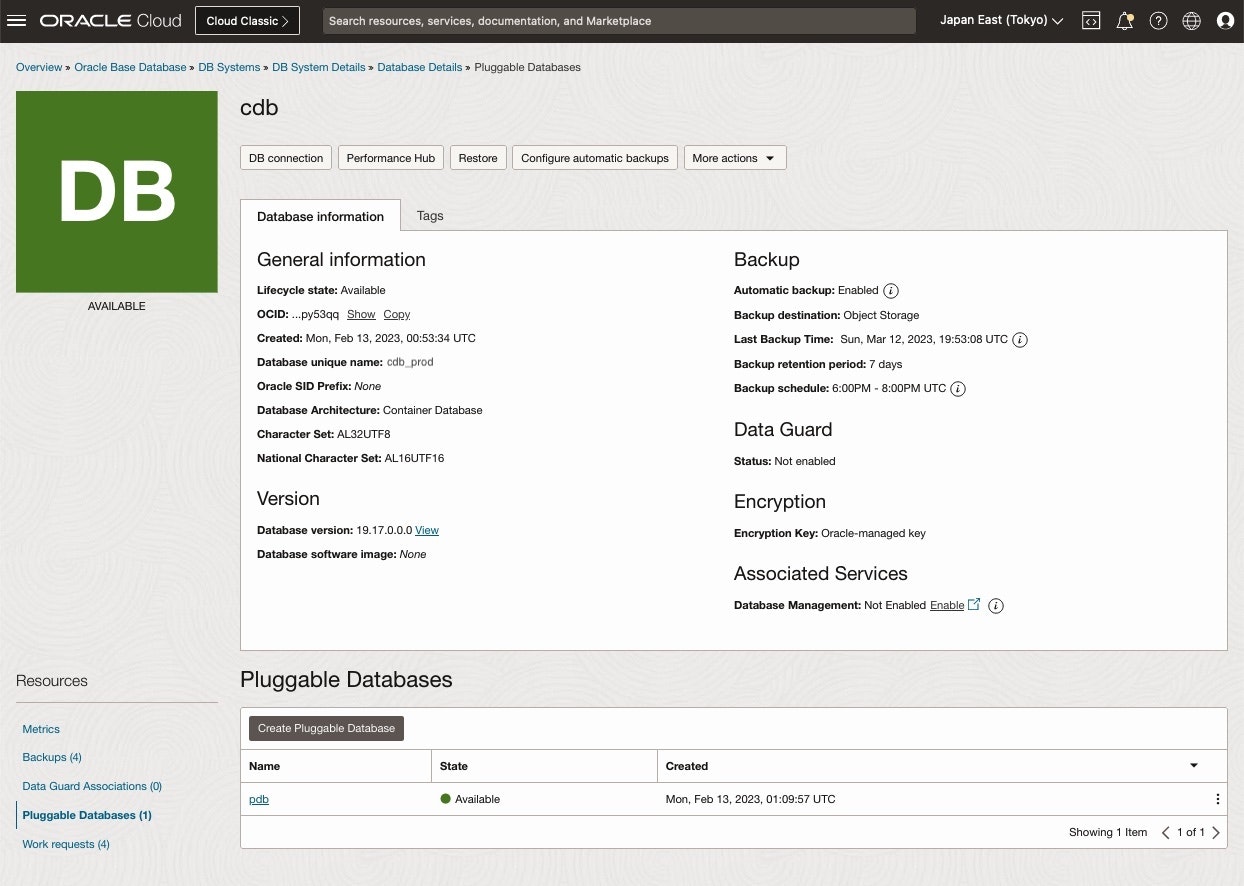This screenshot has width=1244, height=886.
Task: Switch to the Tags tab
Action: [x=430, y=216]
